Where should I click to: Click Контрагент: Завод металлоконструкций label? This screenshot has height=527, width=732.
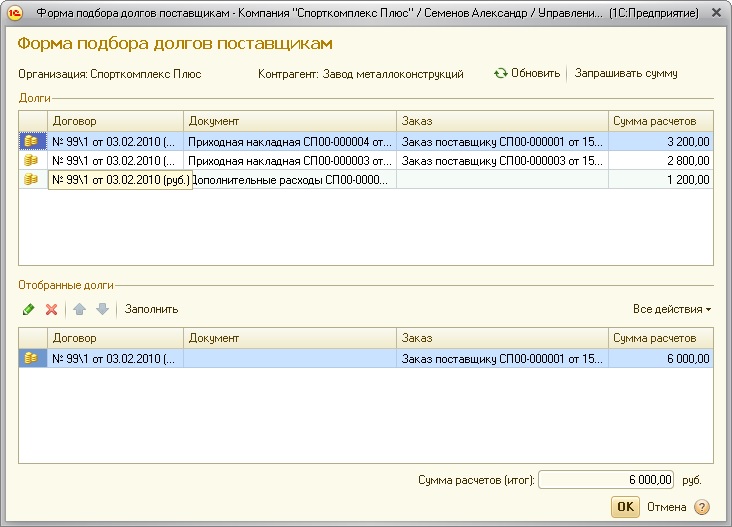[360, 74]
